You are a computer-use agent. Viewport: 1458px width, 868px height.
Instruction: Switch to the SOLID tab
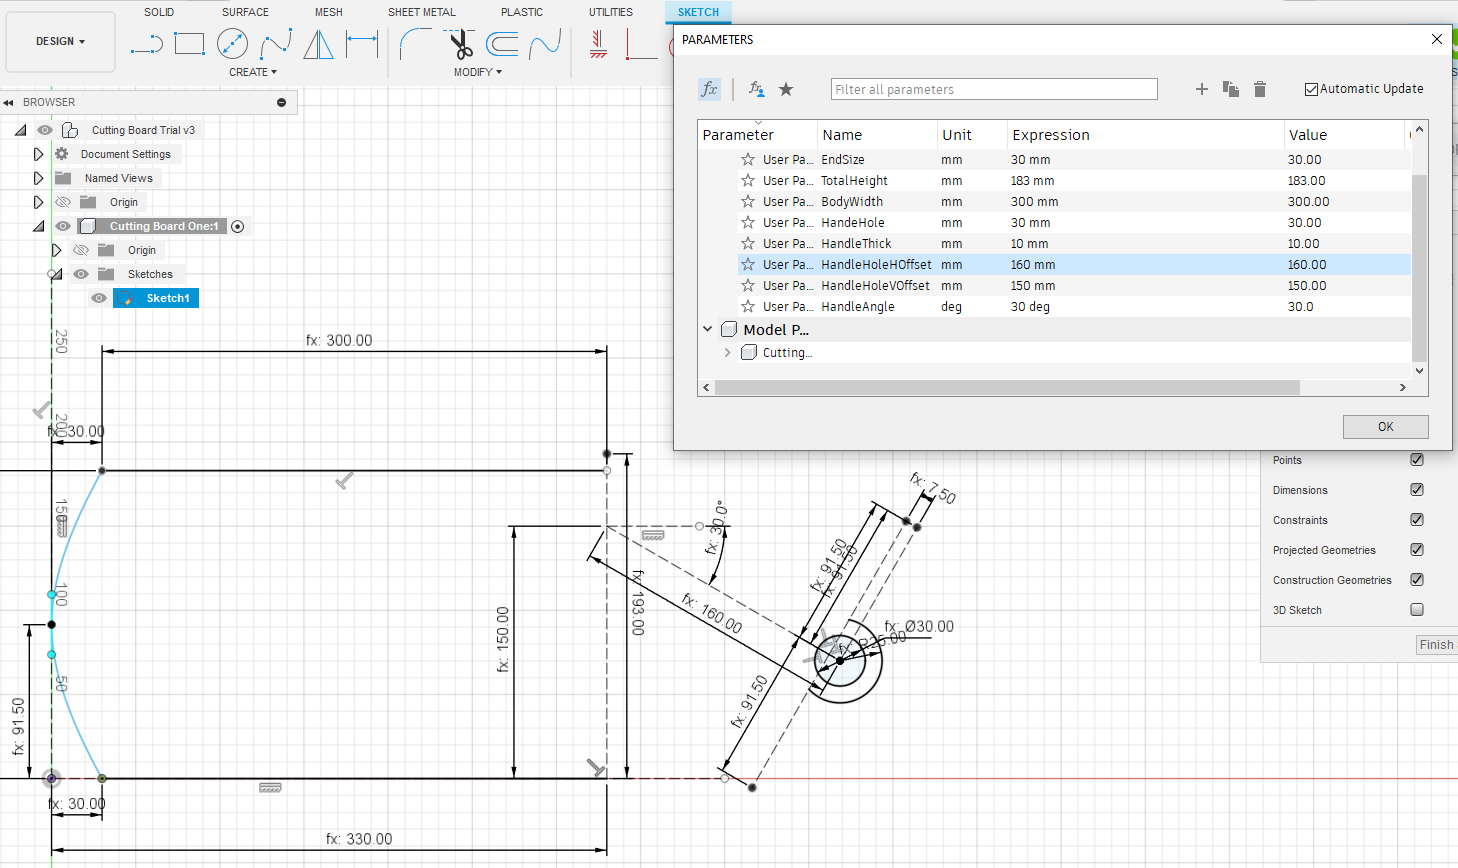pyautogui.click(x=159, y=12)
